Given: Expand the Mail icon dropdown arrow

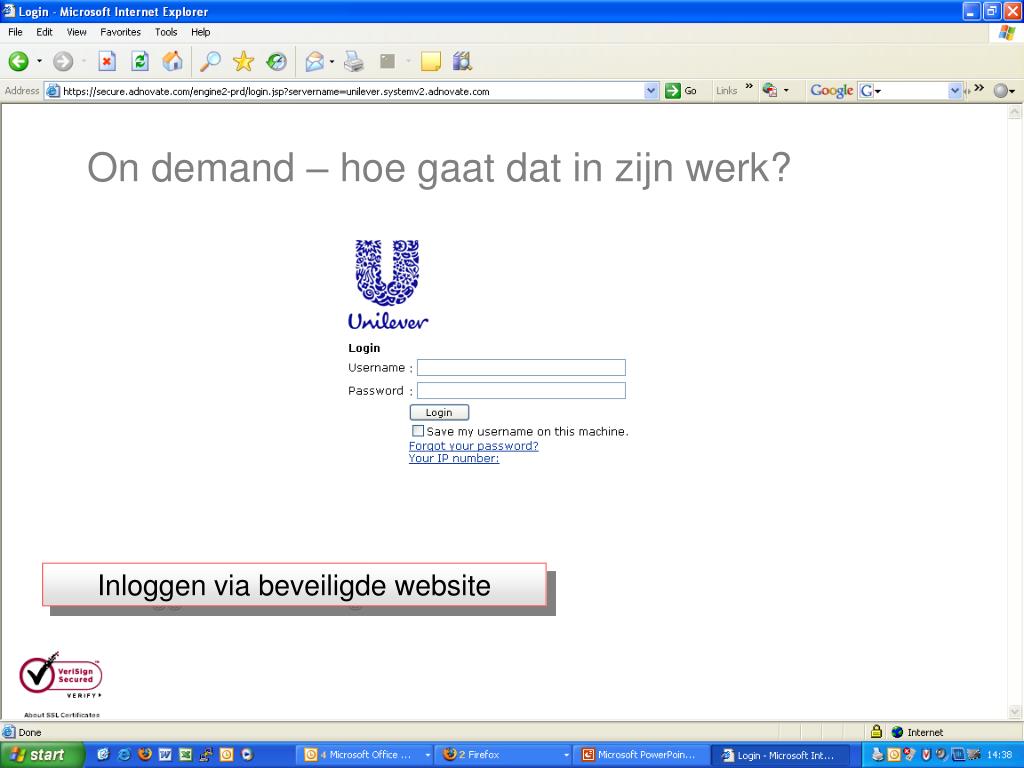Looking at the screenshot, I should coord(332,62).
